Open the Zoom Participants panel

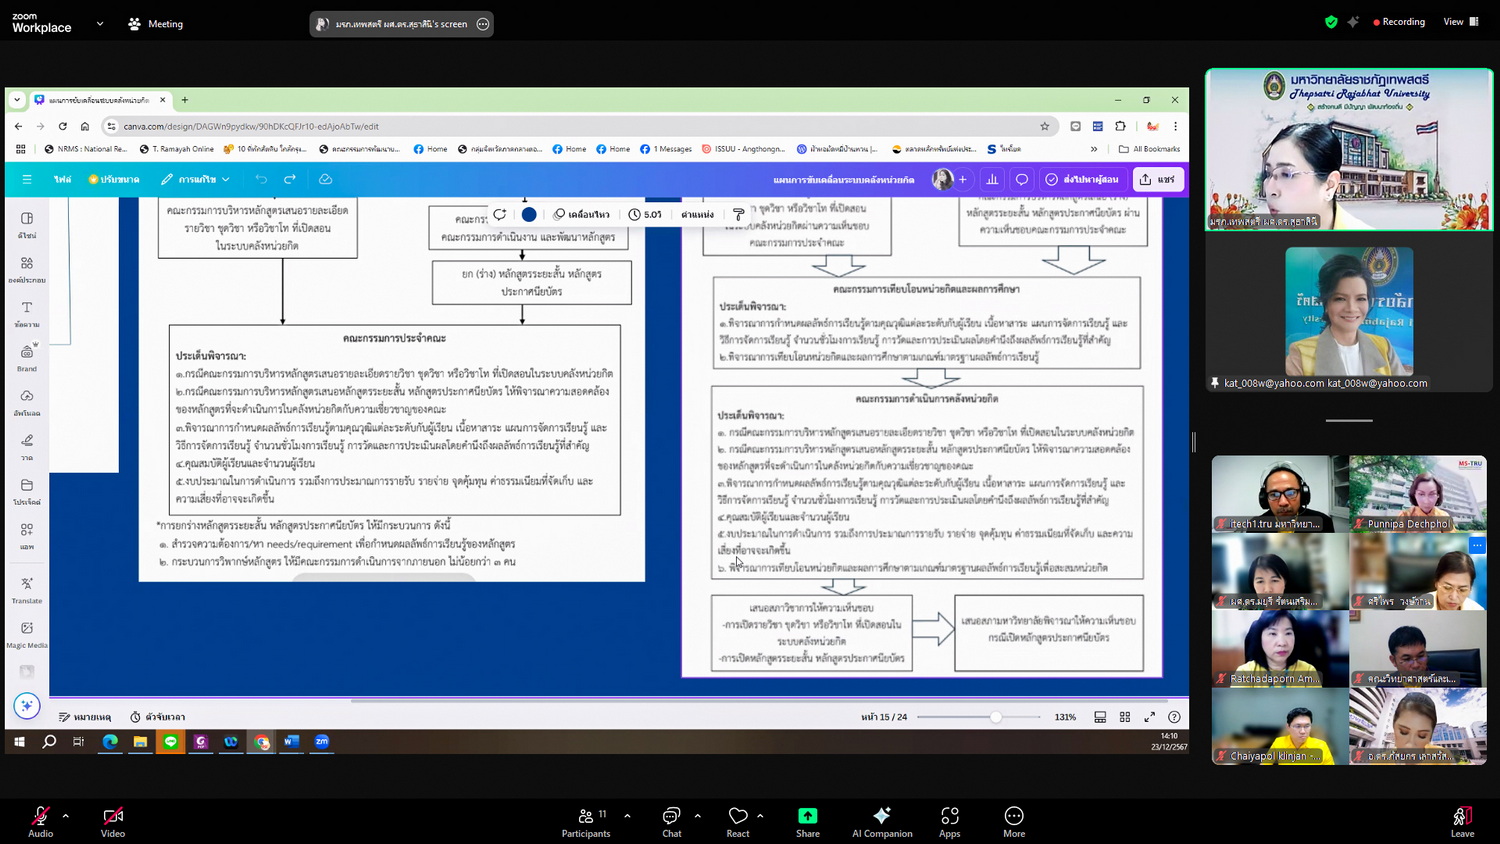586,821
